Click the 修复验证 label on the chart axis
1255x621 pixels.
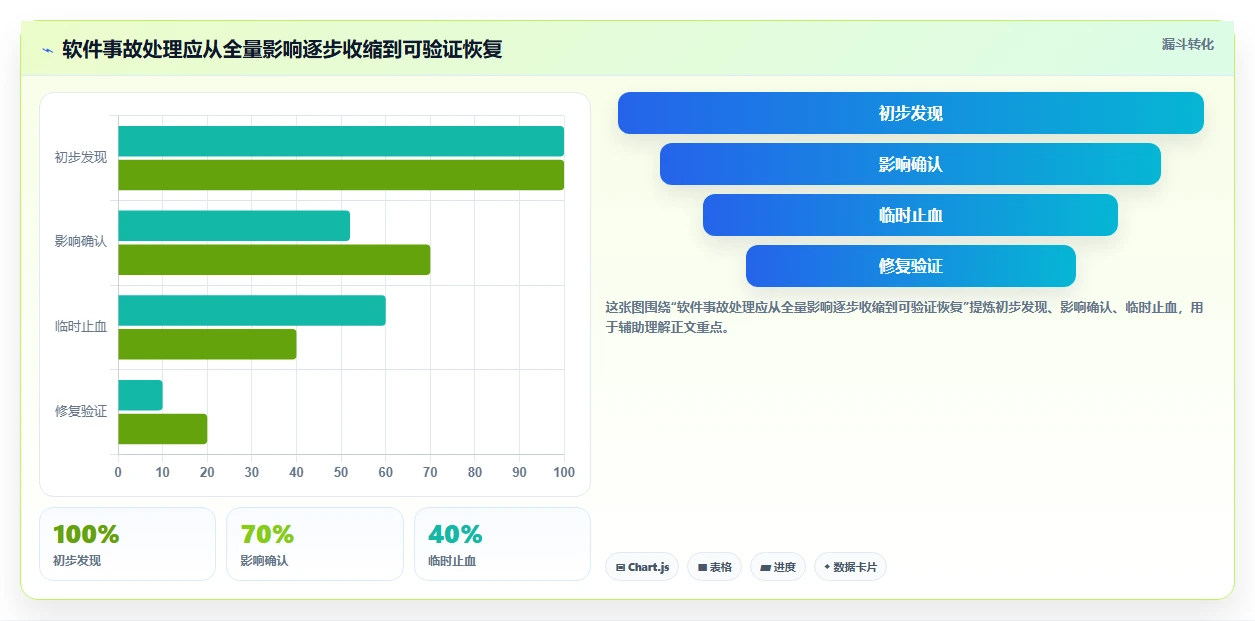(x=81, y=411)
